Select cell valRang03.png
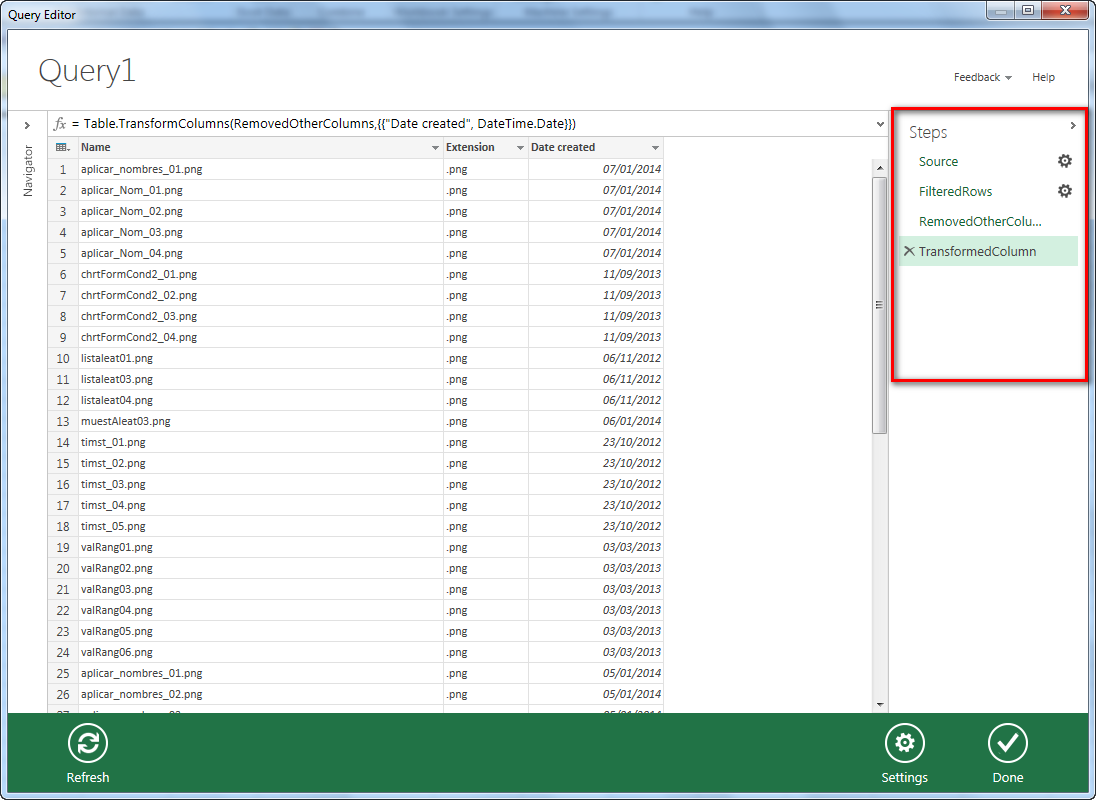Image resolution: width=1096 pixels, height=800 pixels. point(261,588)
